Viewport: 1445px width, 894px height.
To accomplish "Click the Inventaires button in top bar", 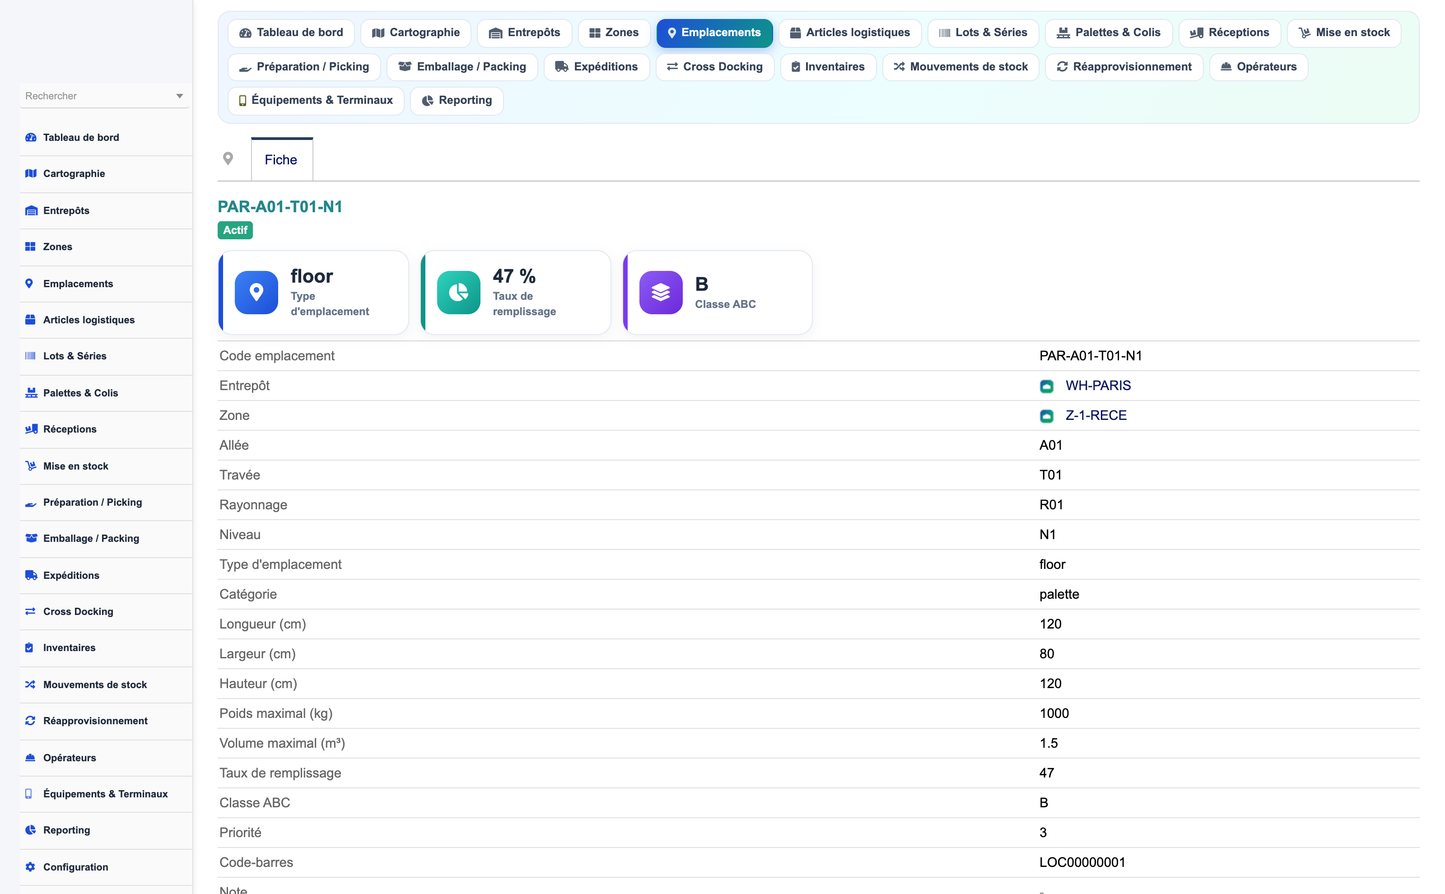I will pos(828,67).
